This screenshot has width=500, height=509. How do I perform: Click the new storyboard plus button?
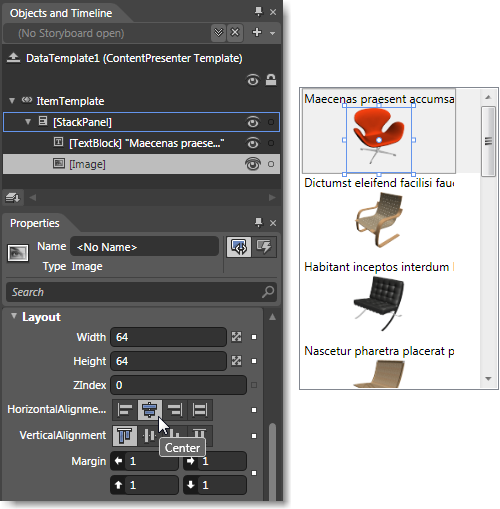pyautogui.click(x=257, y=32)
